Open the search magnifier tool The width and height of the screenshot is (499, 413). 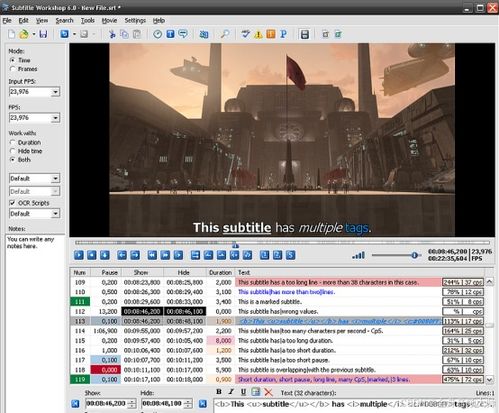tap(225, 34)
